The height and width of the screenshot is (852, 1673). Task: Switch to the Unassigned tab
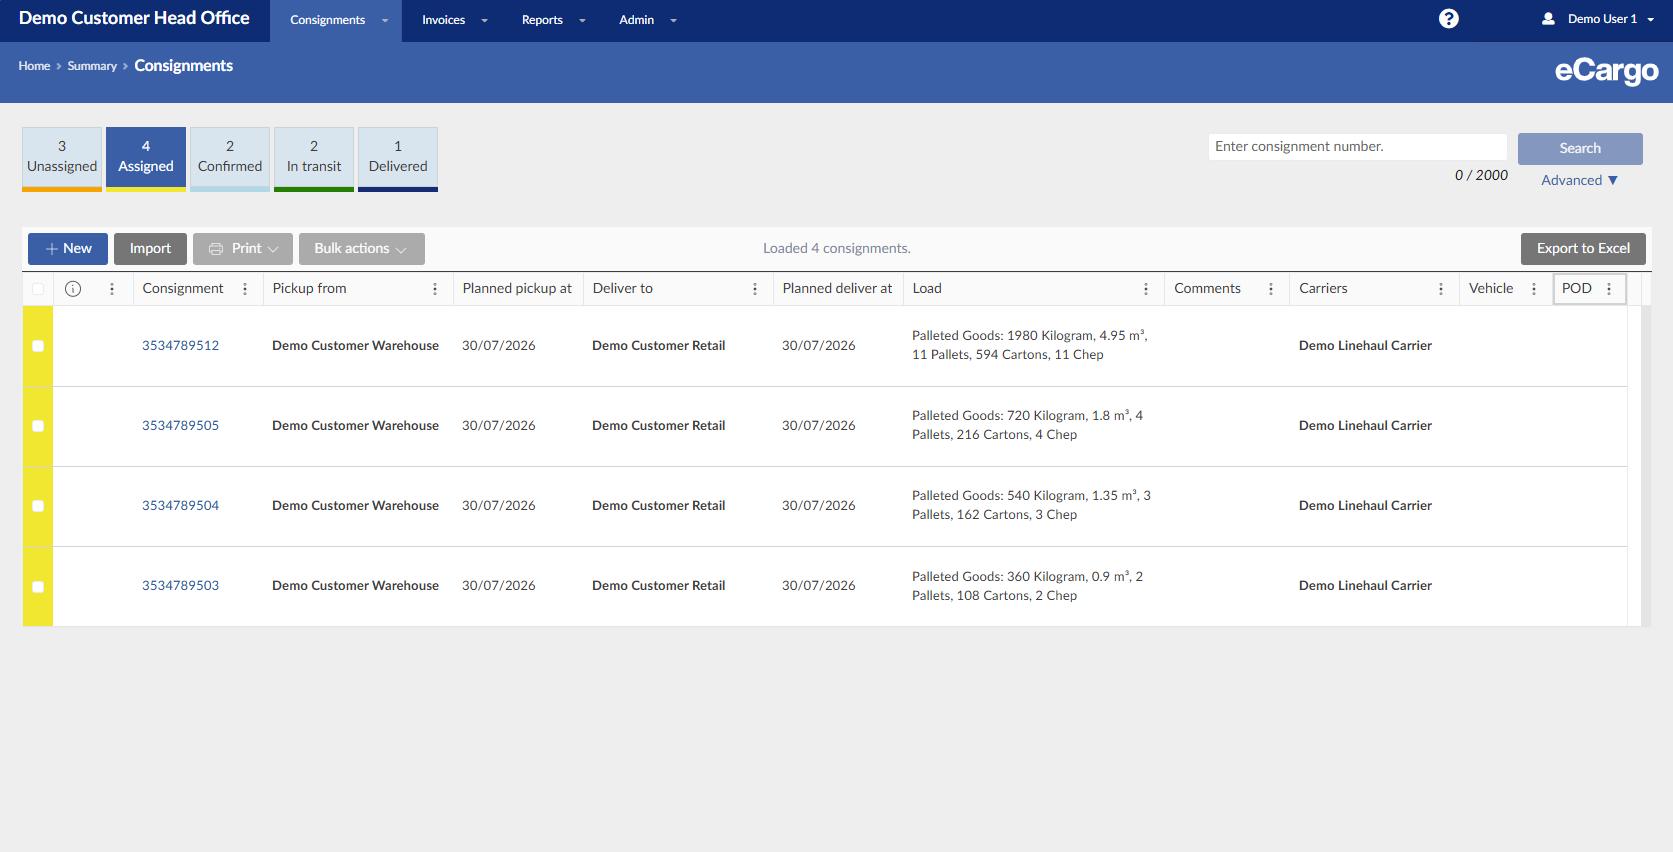tap(62, 158)
